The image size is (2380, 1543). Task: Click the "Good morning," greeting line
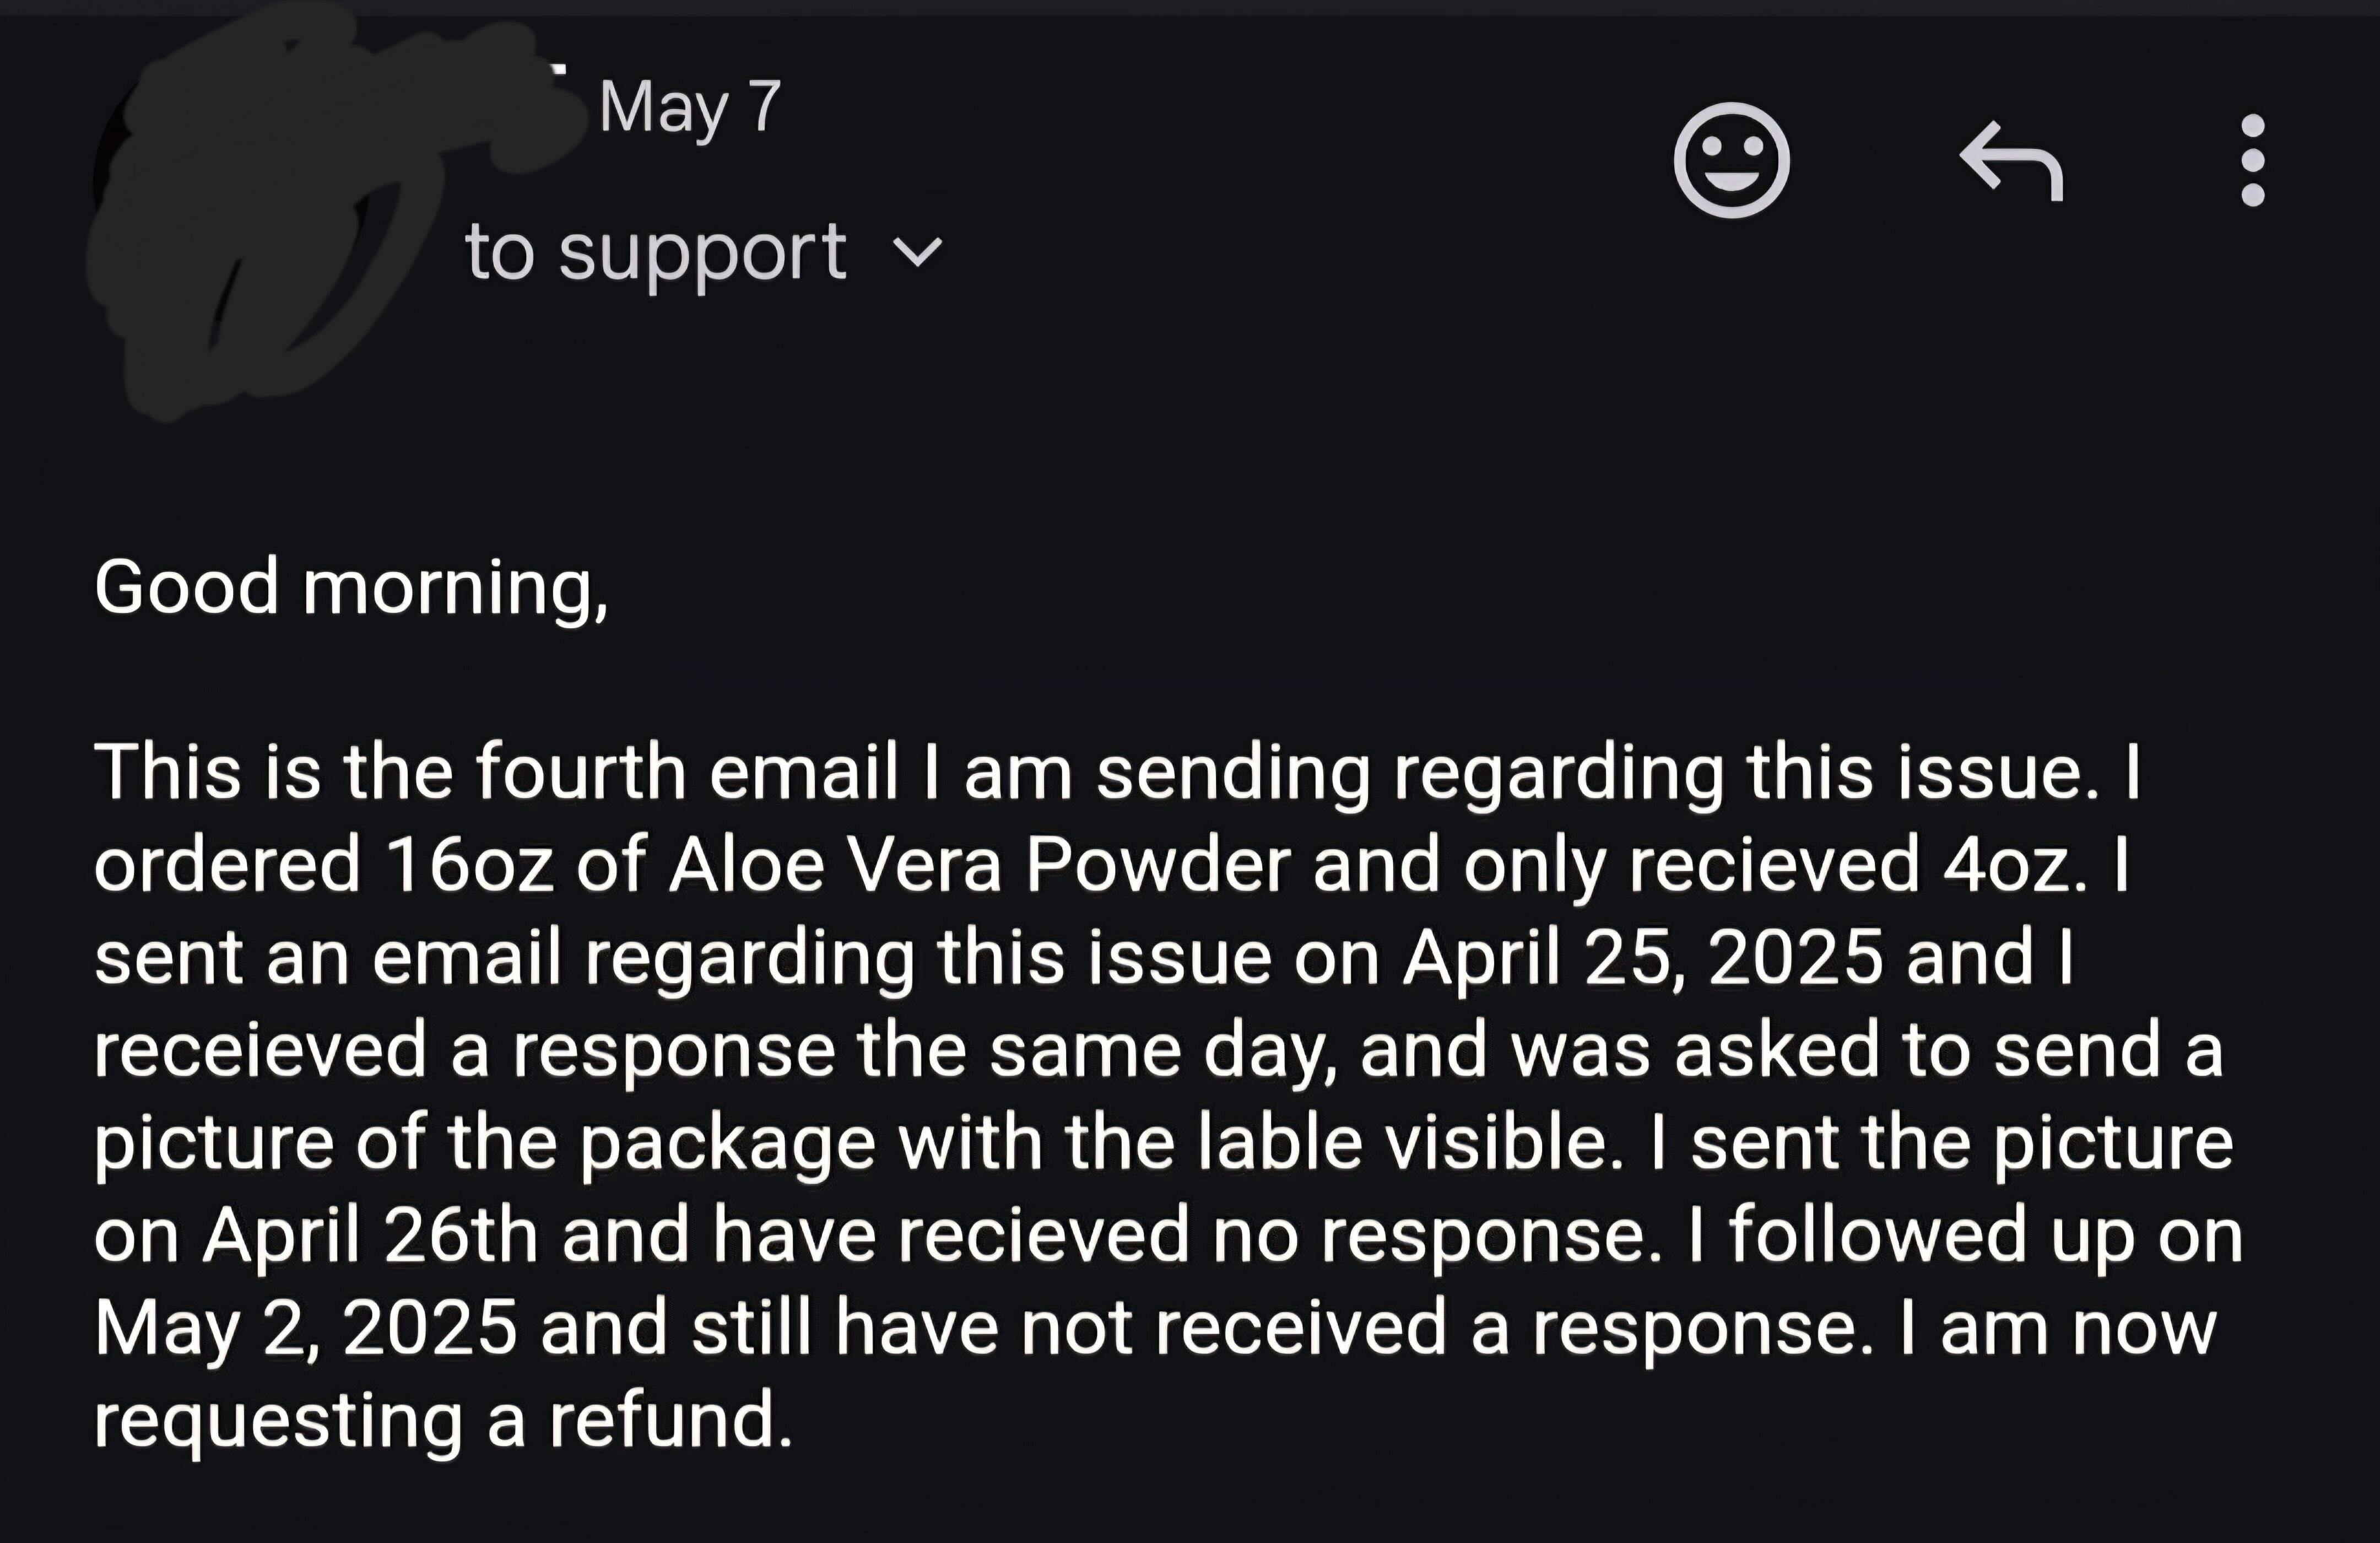(x=351, y=588)
